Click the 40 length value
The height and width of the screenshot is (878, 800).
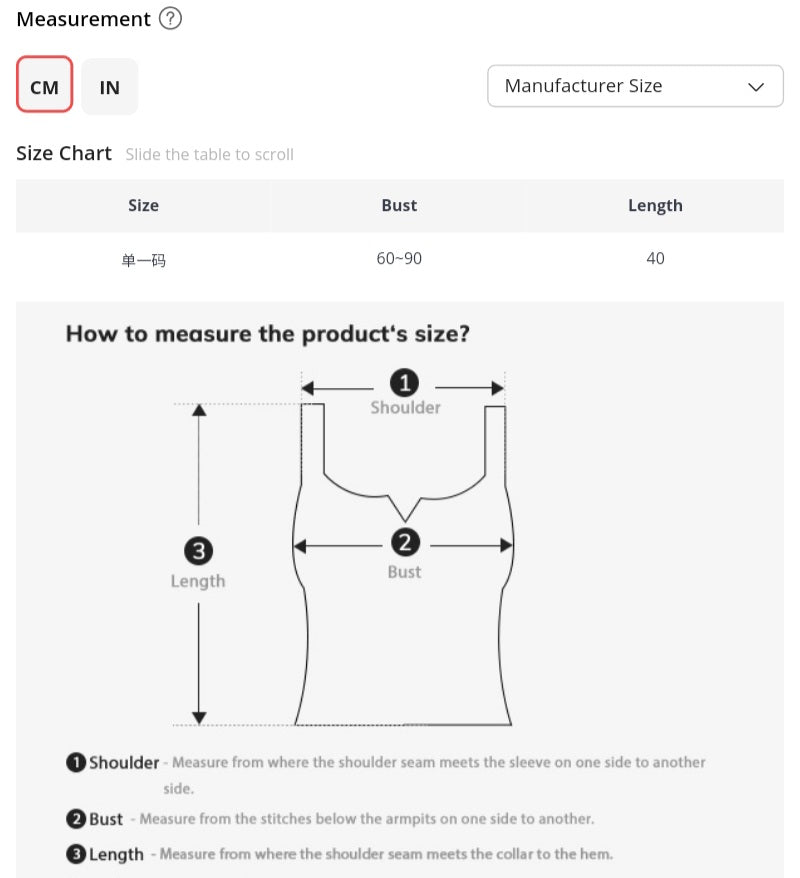(x=655, y=258)
